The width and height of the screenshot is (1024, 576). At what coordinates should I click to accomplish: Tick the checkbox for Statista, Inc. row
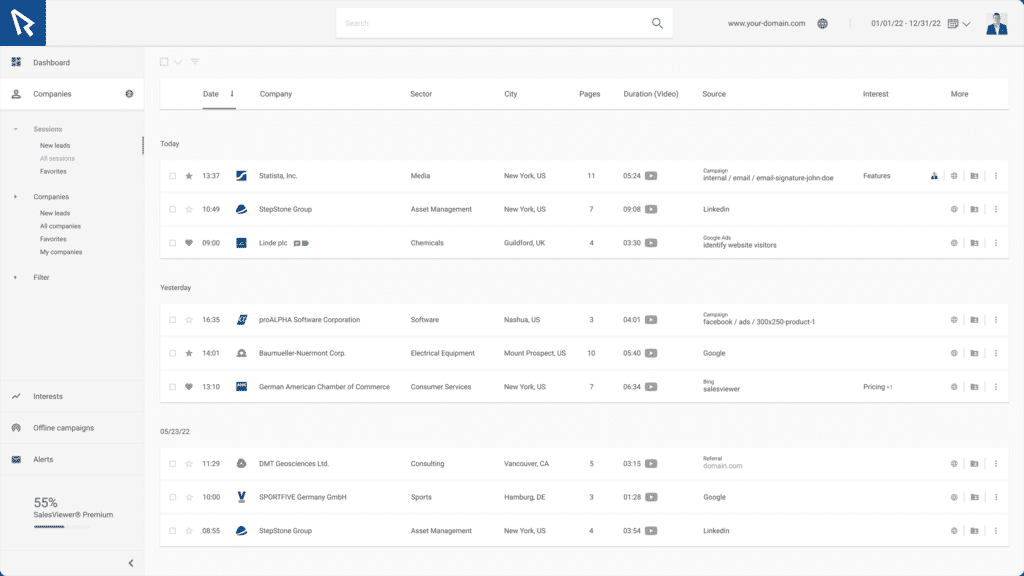point(172,176)
